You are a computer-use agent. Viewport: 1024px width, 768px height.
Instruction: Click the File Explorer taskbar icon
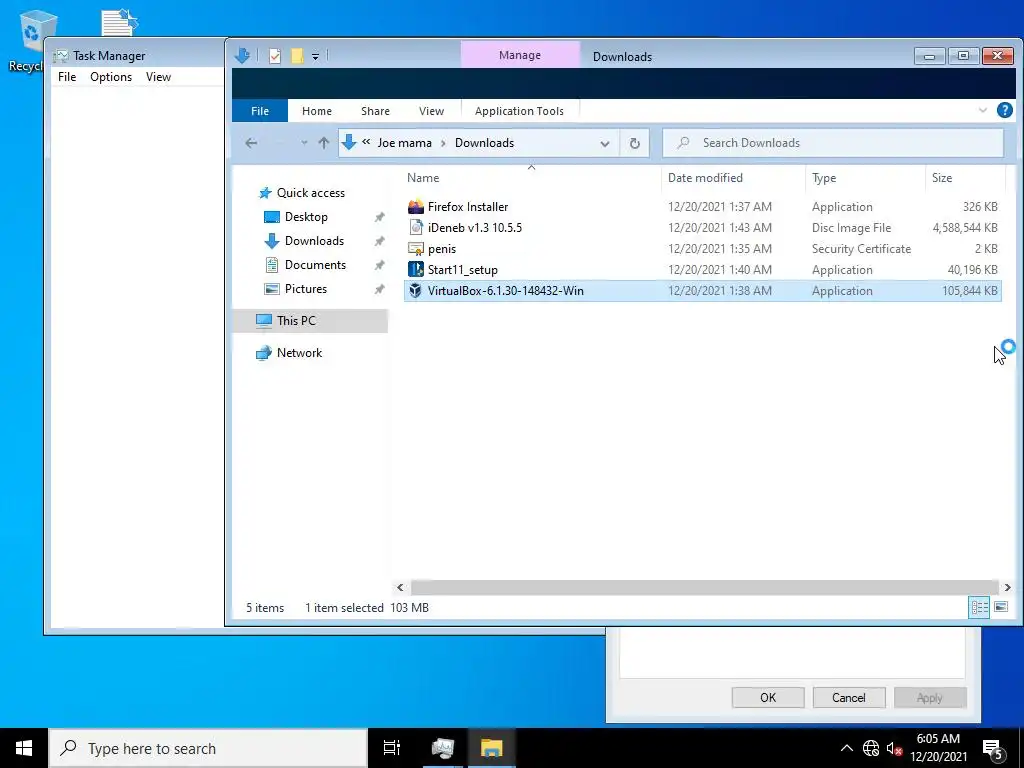point(491,748)
